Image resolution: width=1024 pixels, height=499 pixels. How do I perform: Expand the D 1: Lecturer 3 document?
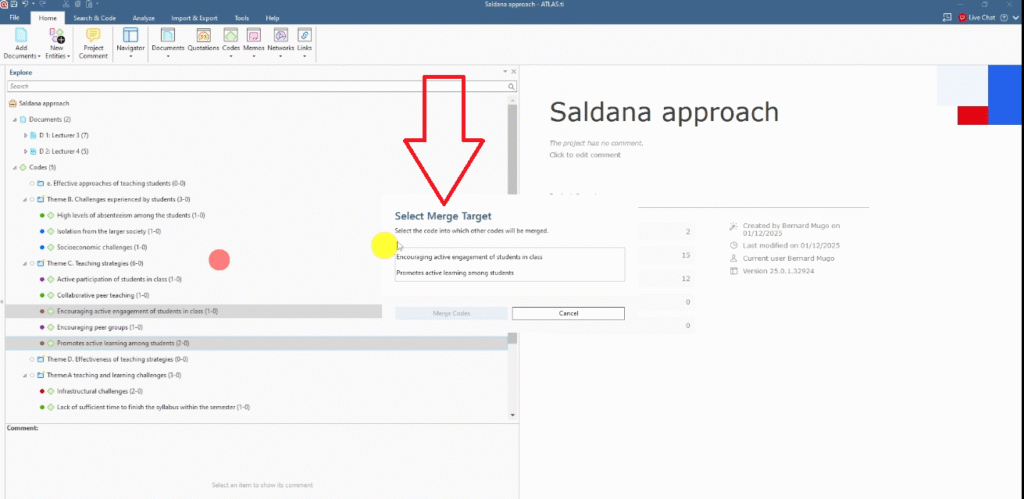click(x=25, y=135)
